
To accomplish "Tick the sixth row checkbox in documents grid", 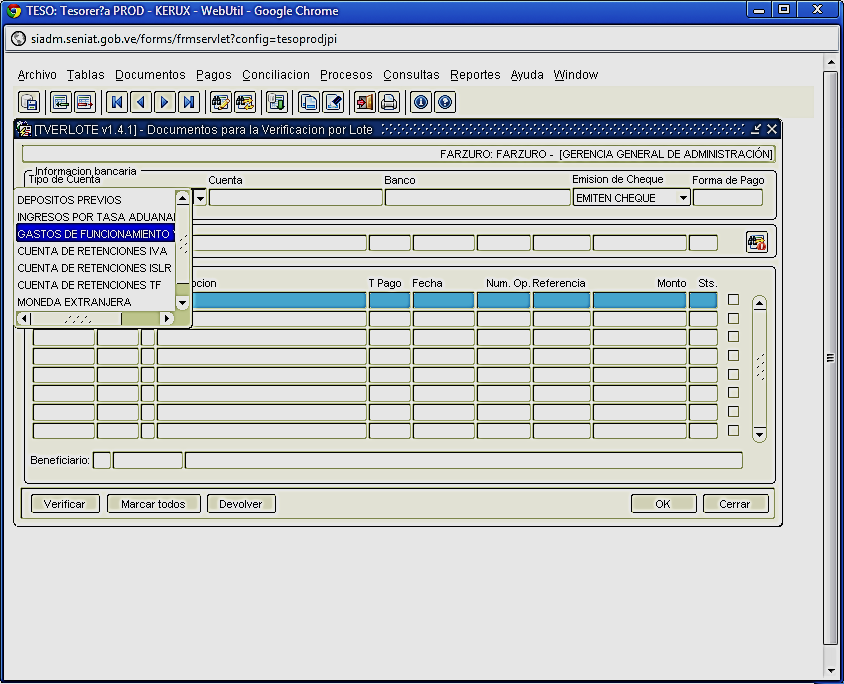I will point(733,393).
